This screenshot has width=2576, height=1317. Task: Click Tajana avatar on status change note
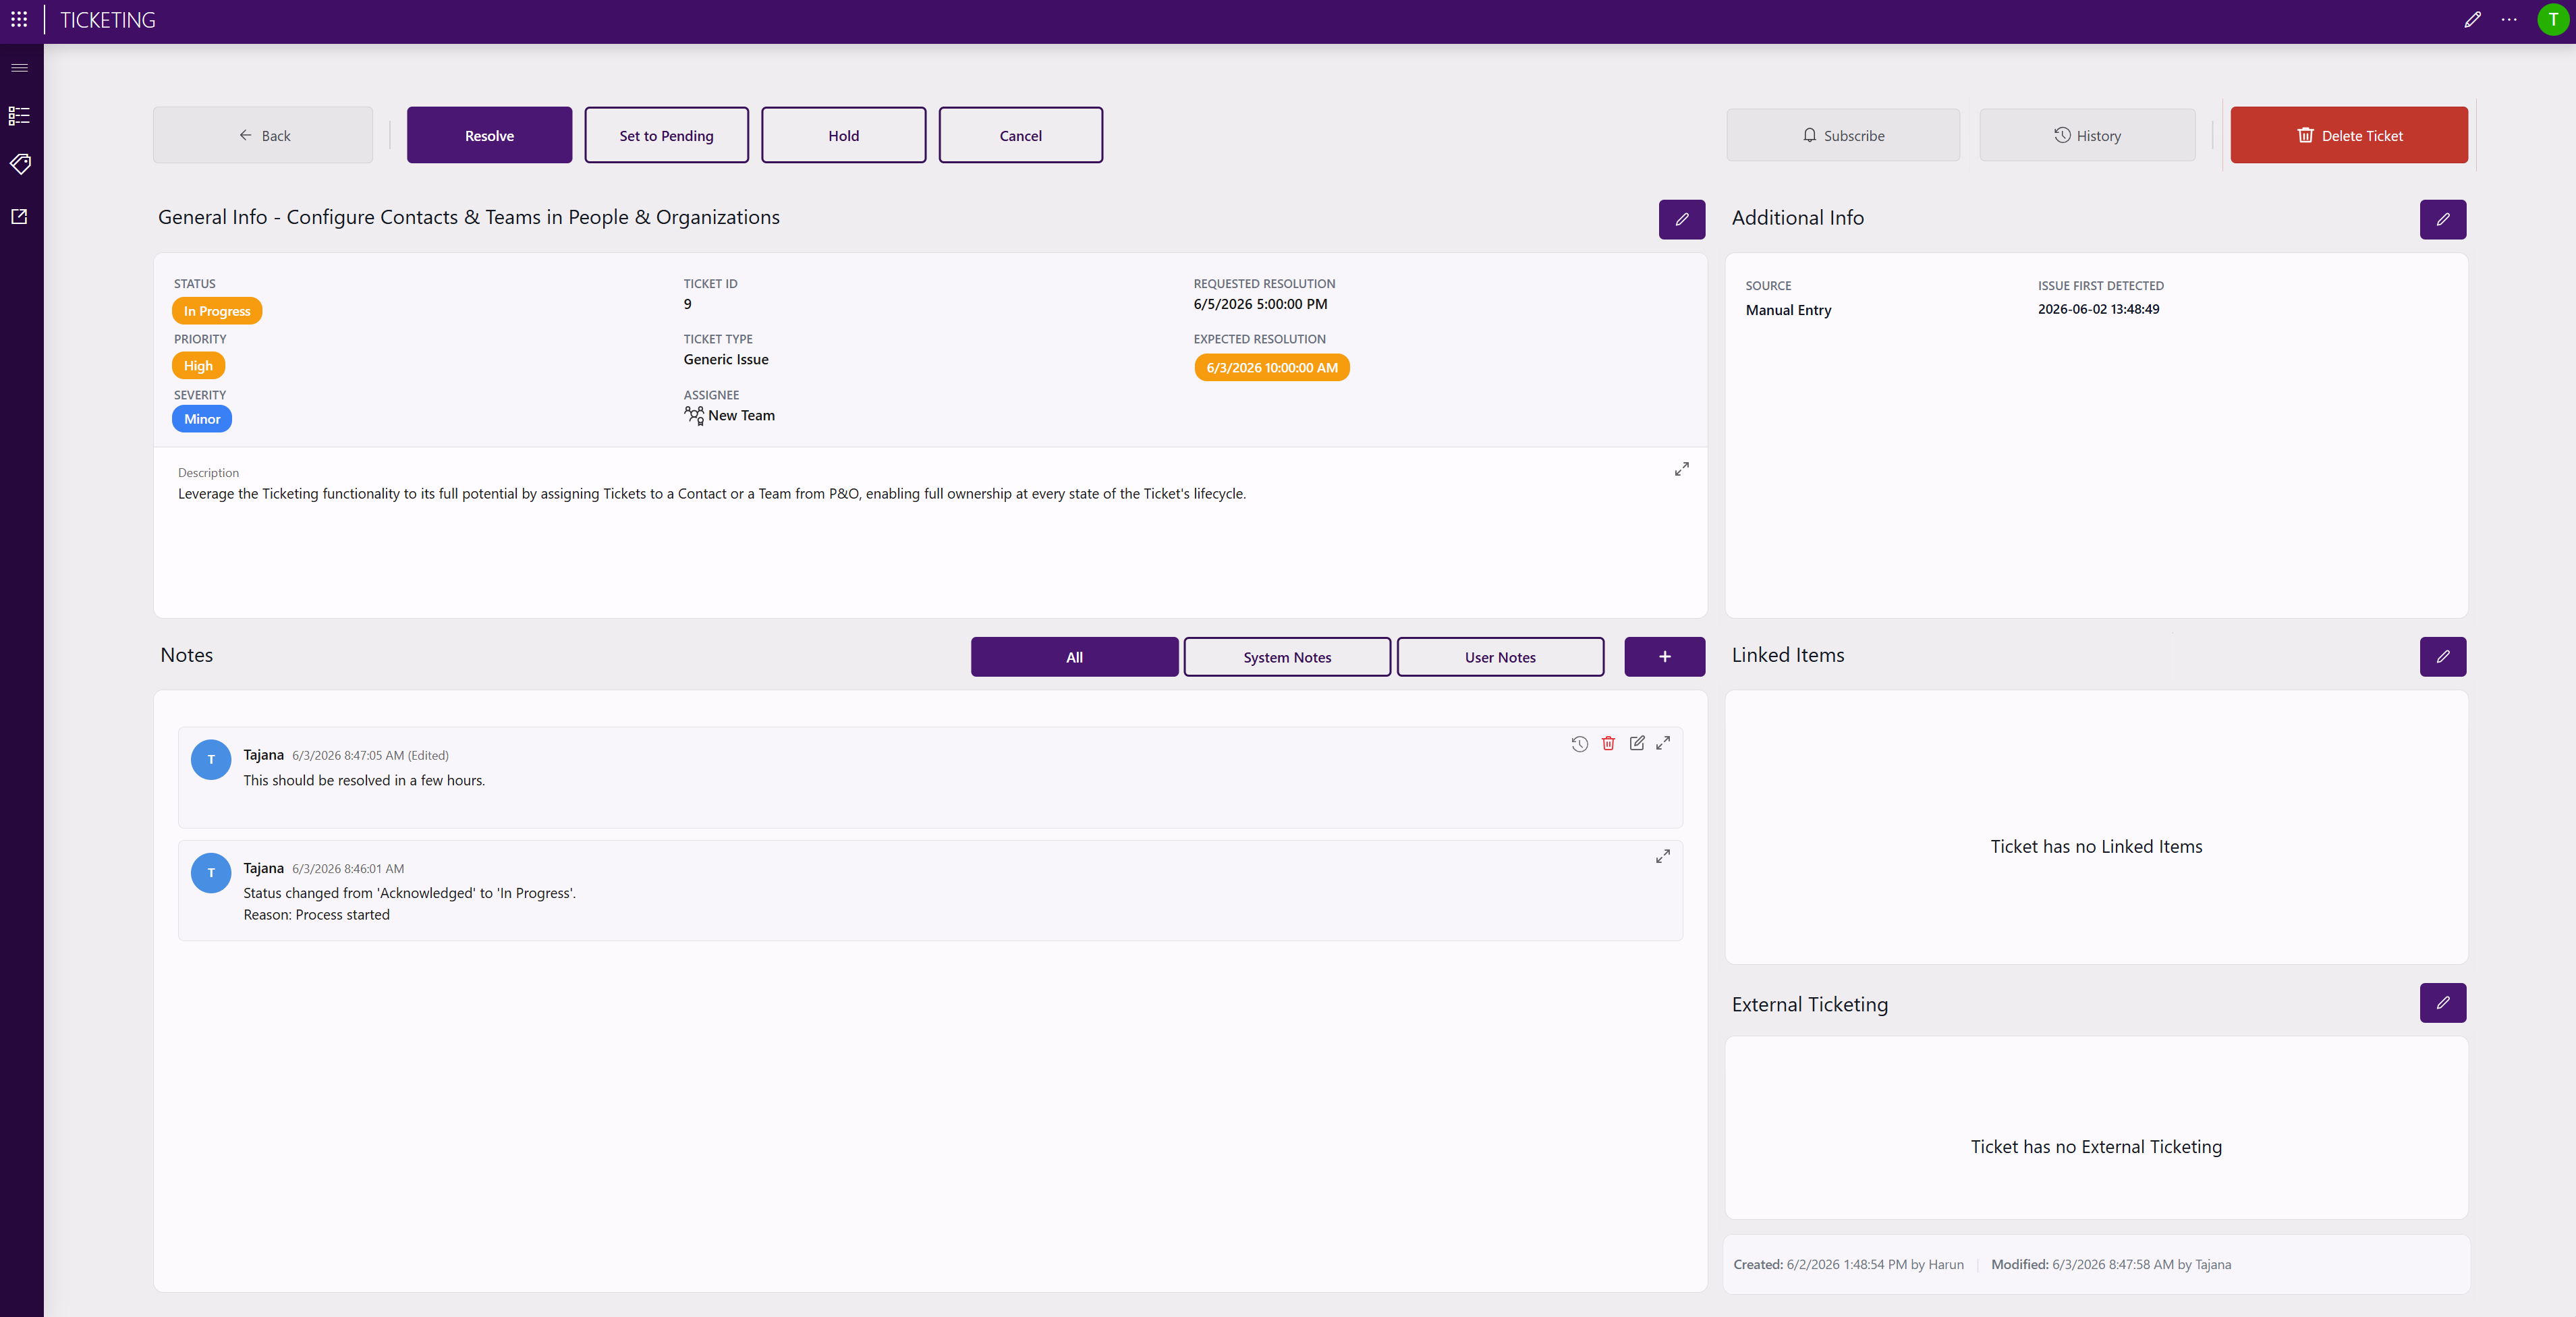click(x=211, y=872)
